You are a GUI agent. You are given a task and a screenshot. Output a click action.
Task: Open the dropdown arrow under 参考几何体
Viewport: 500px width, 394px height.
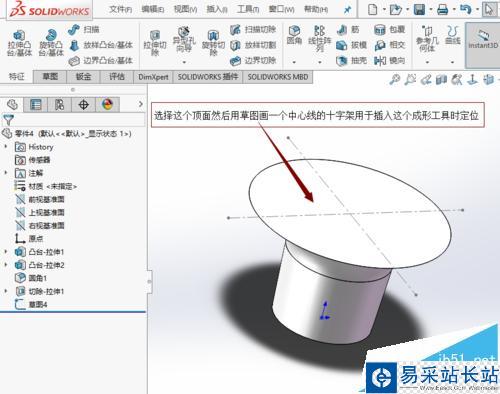pyautogui.click(x=427, y=62)
